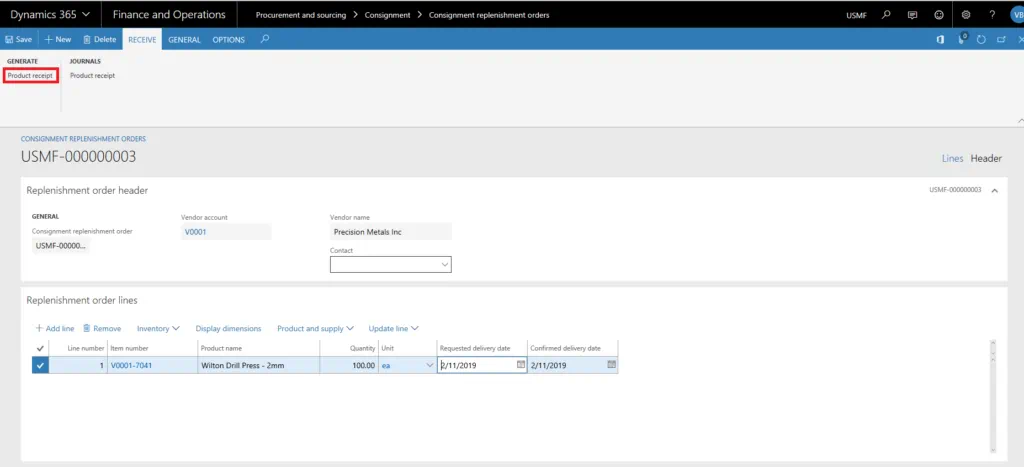Delete the current replenishment order
This screenshot has width=1024, height=467.
[x=99, y=39]
